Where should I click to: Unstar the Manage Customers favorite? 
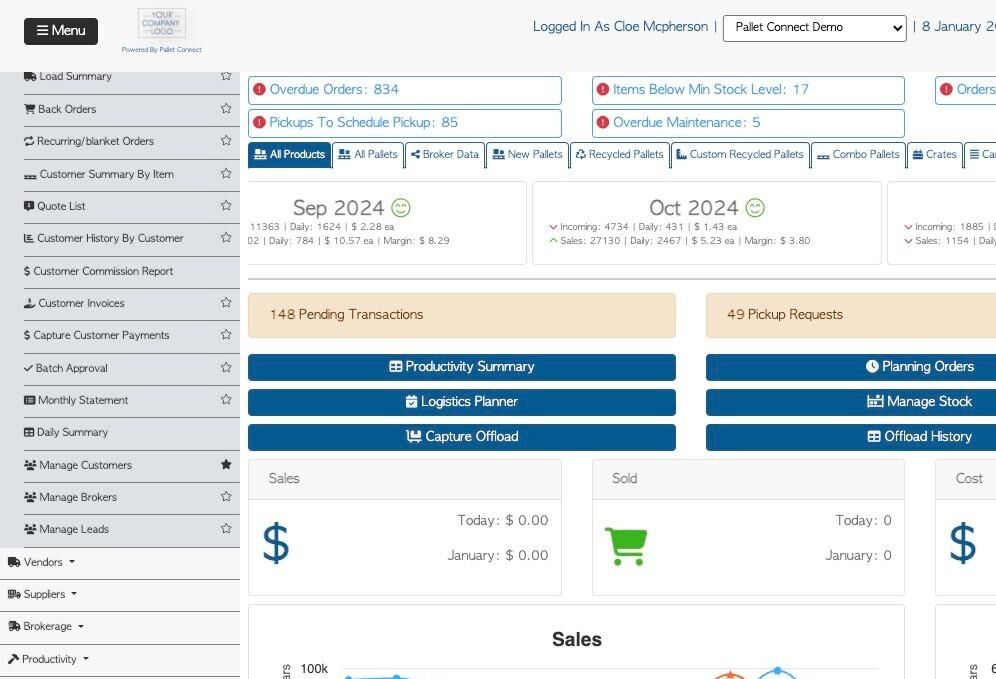point(226,464)
